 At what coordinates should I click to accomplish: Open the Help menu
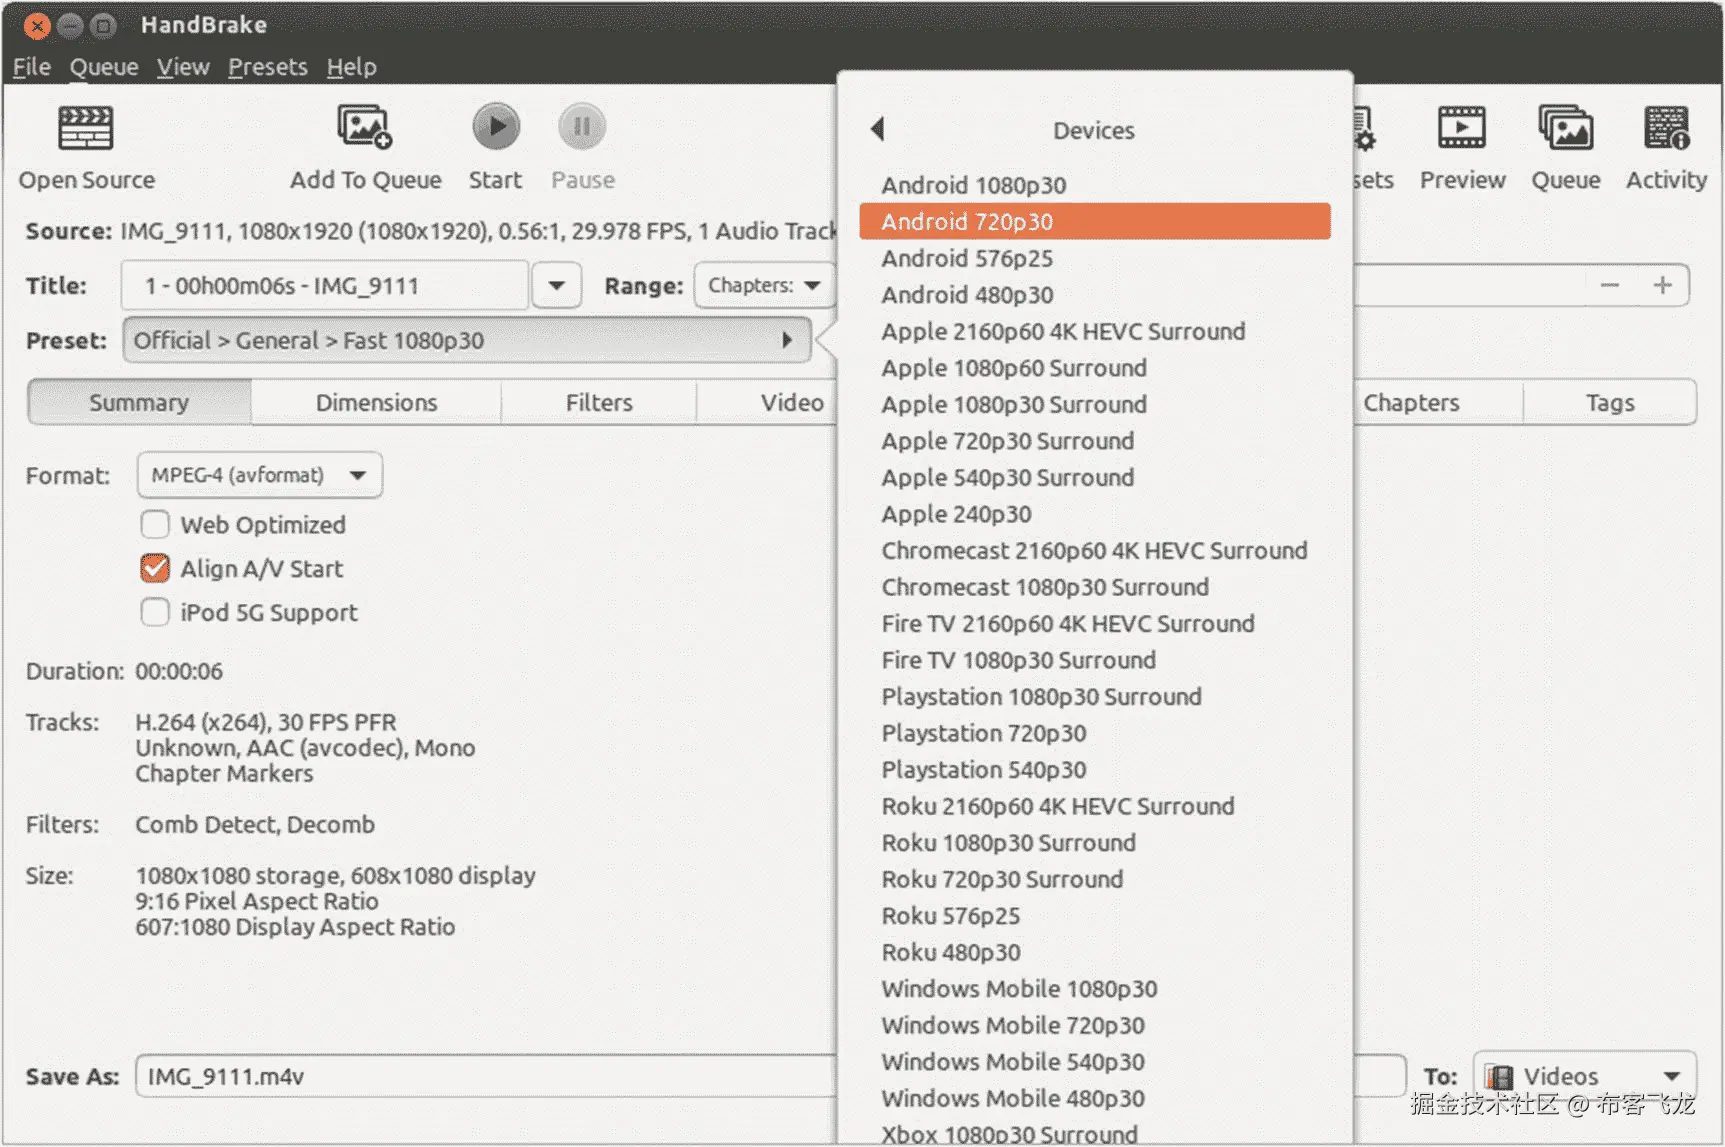coord(352,66)
